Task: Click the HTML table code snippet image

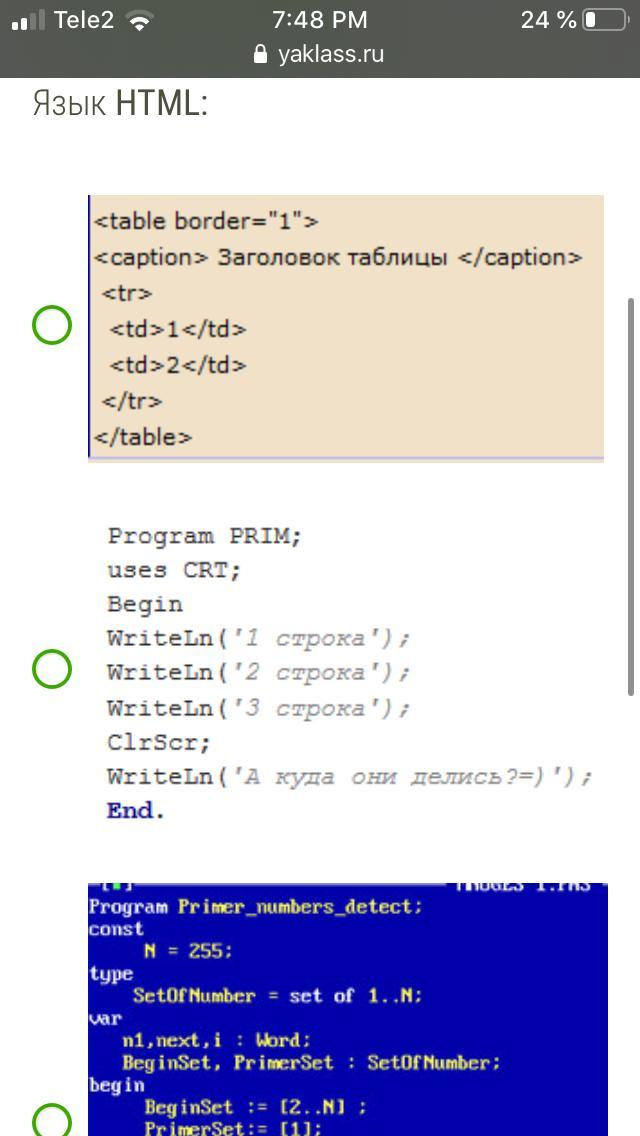Action: [346, 327]
